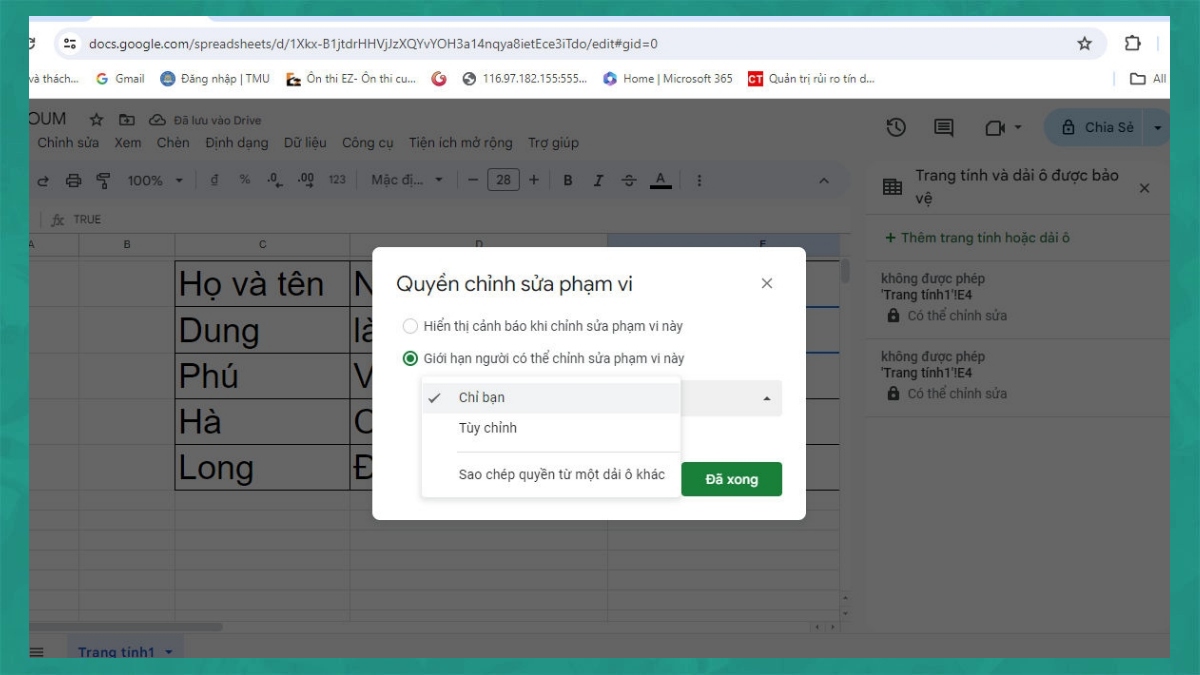
Task: Choose 'Tùy chỉnh' from the dropdown
Action: pos(488,428)
